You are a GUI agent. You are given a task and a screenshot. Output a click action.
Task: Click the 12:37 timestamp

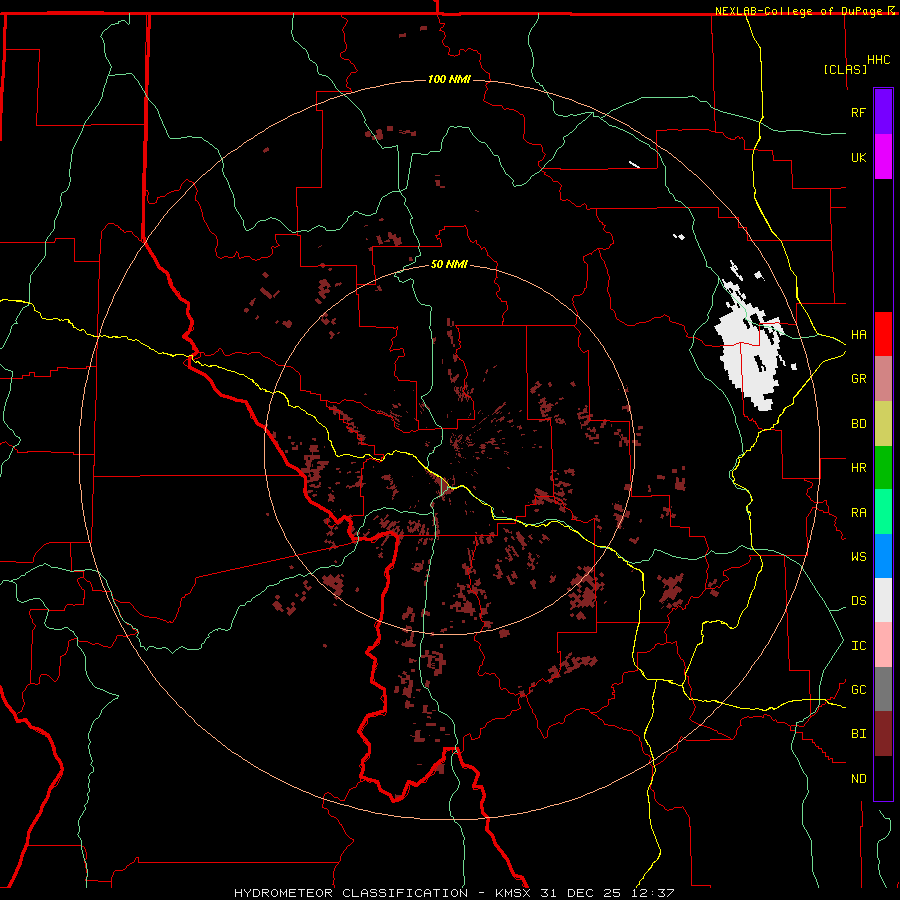point(651,893)
